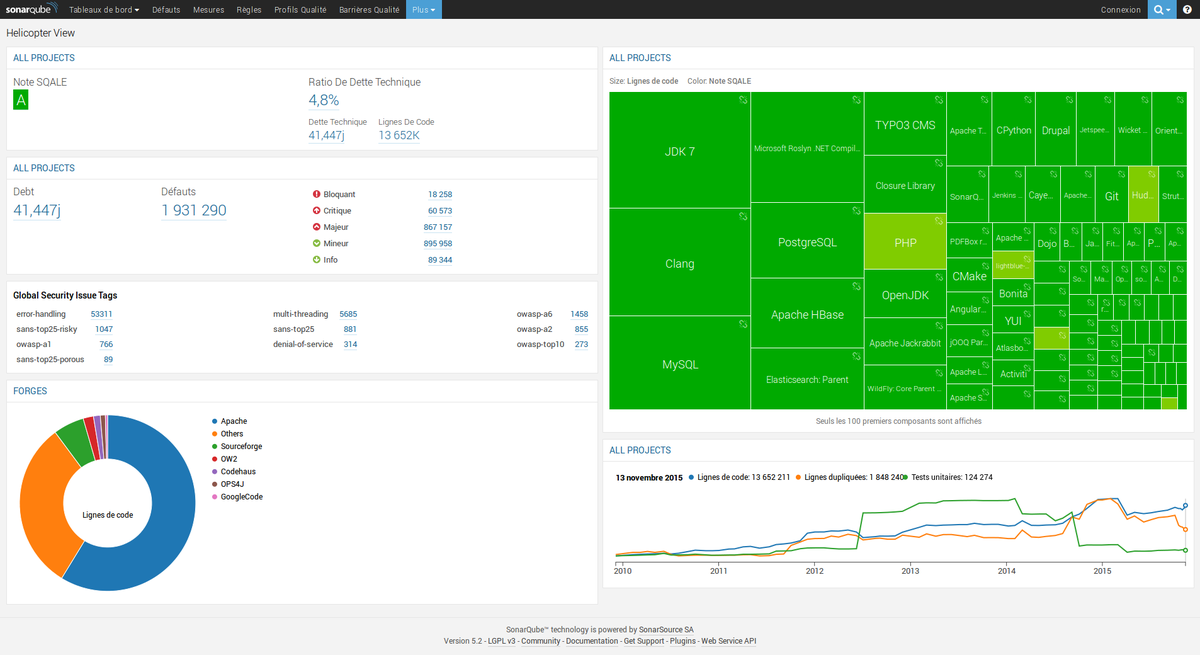
Task: Select the OW2 legend entry
Action: coord(224,459)
